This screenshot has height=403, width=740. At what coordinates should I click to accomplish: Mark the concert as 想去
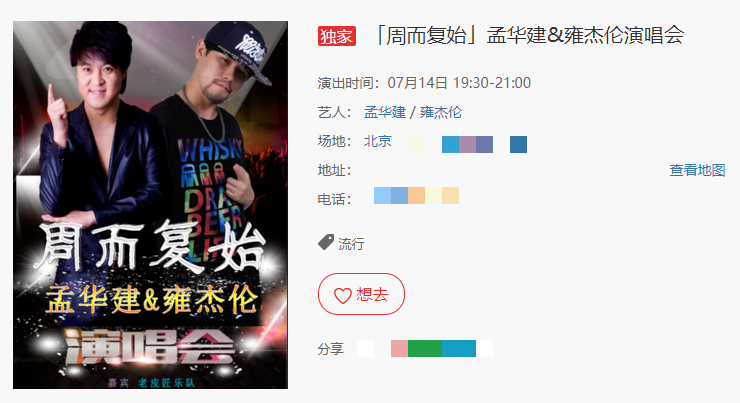[x=361, y=294]
